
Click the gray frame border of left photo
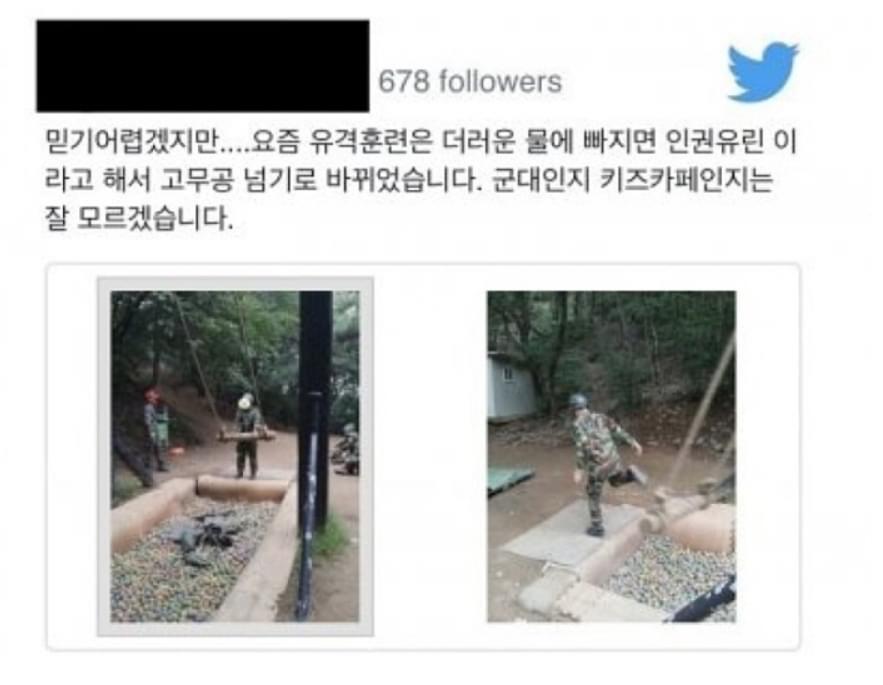(104, 456)
